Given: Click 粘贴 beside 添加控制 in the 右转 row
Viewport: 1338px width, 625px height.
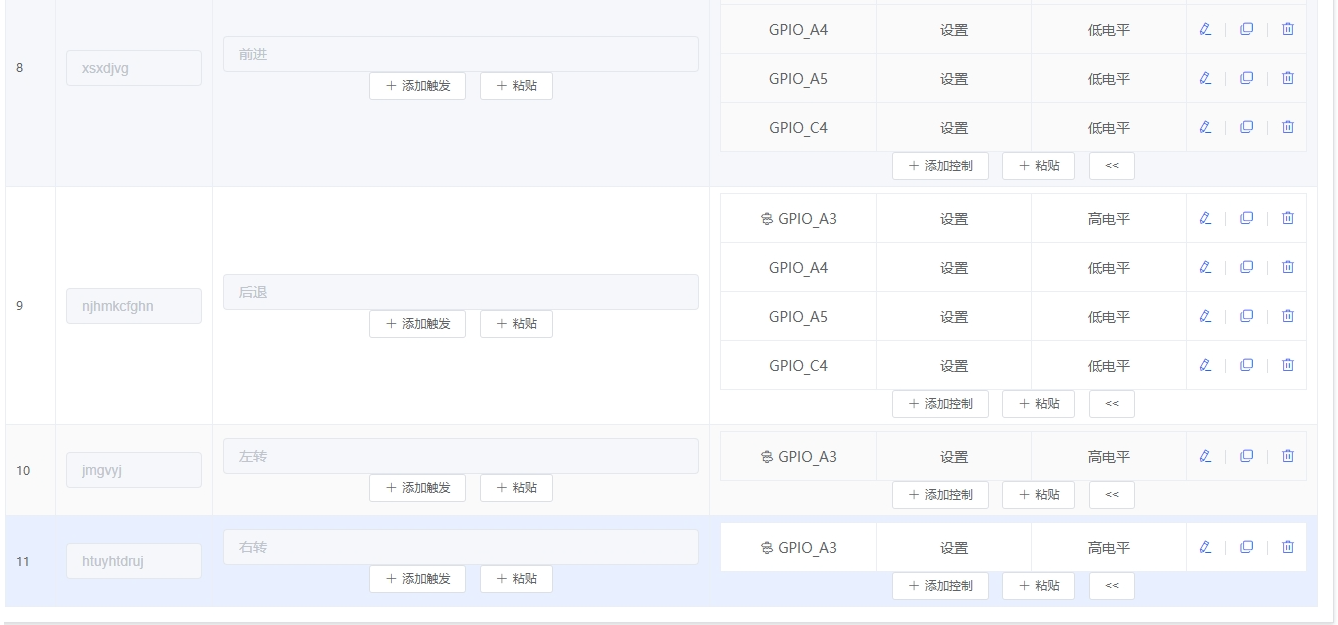Looking at the screenshot, I should tap(1038, 586).
